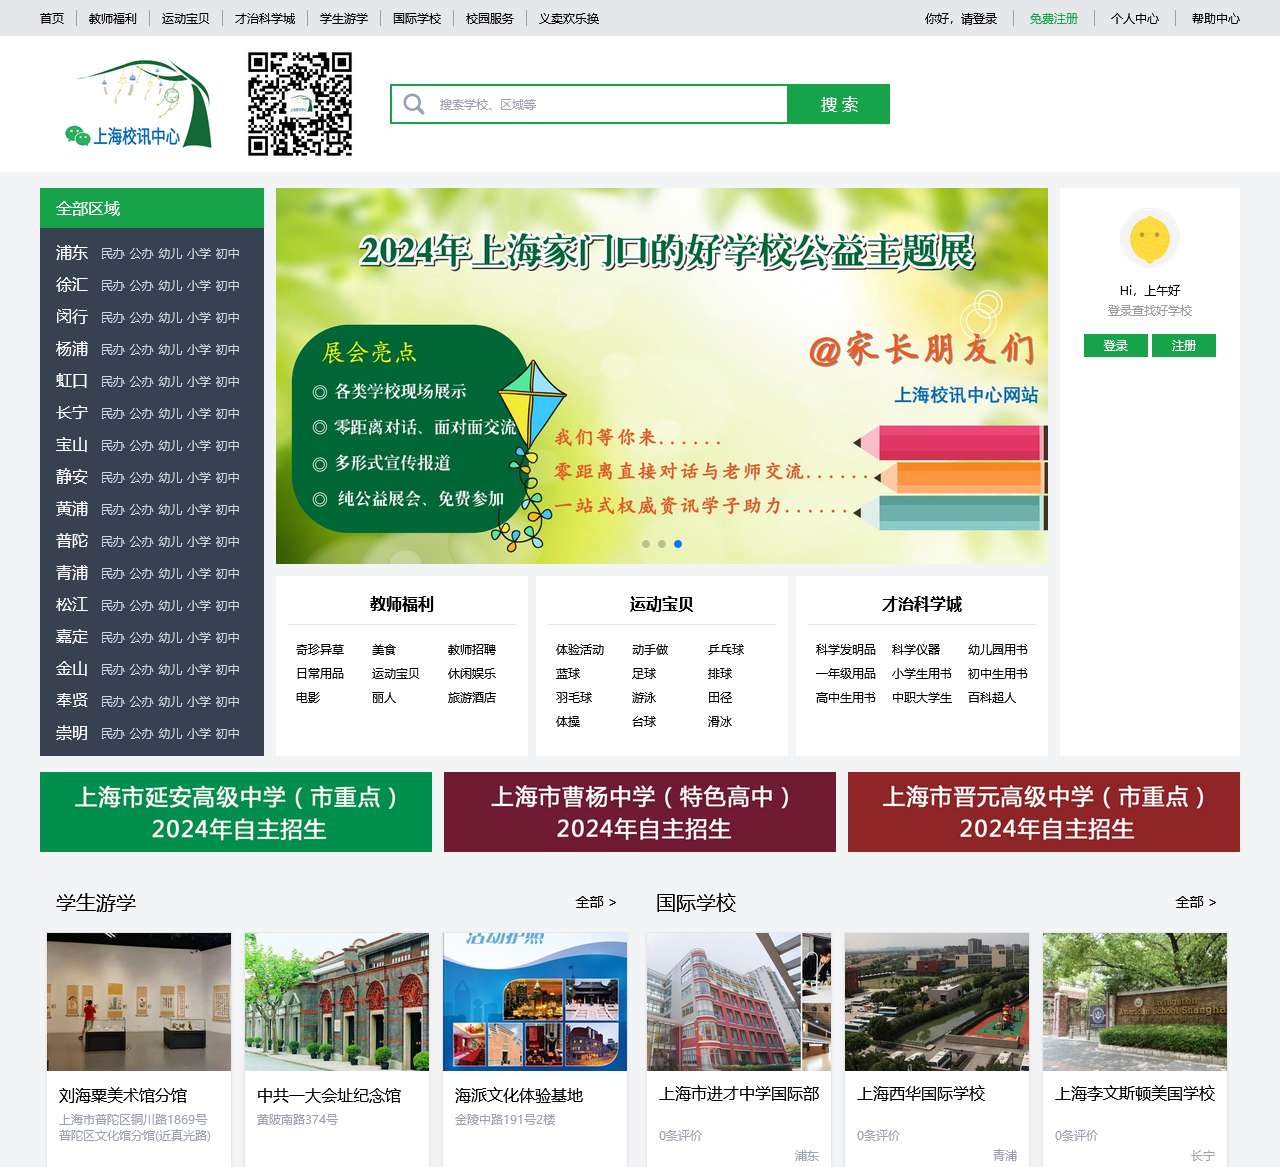Click the QR code image
Viewport: 1280px width, 1167px height.
pyautogui.click(x=300, y=104)
